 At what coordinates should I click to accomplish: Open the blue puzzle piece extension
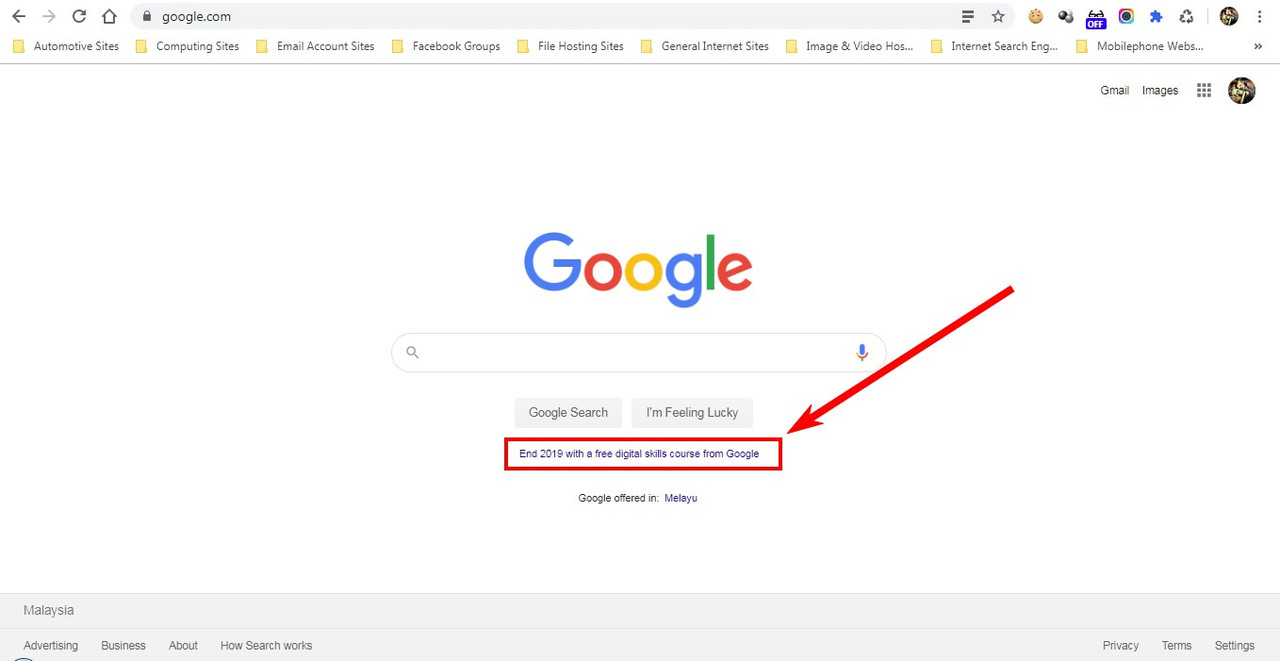[1156, 16]
